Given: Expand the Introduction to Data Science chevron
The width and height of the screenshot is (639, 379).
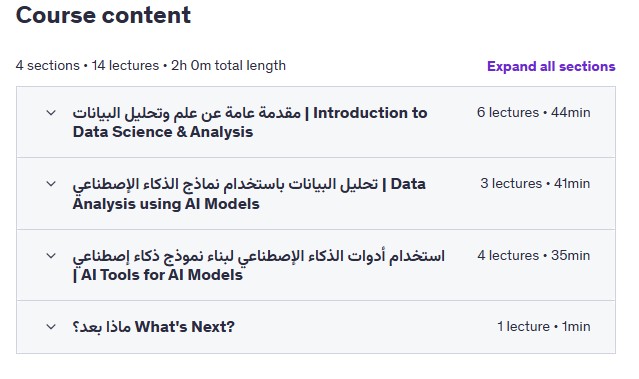Looking at the screenshot, I should [51, 112].
